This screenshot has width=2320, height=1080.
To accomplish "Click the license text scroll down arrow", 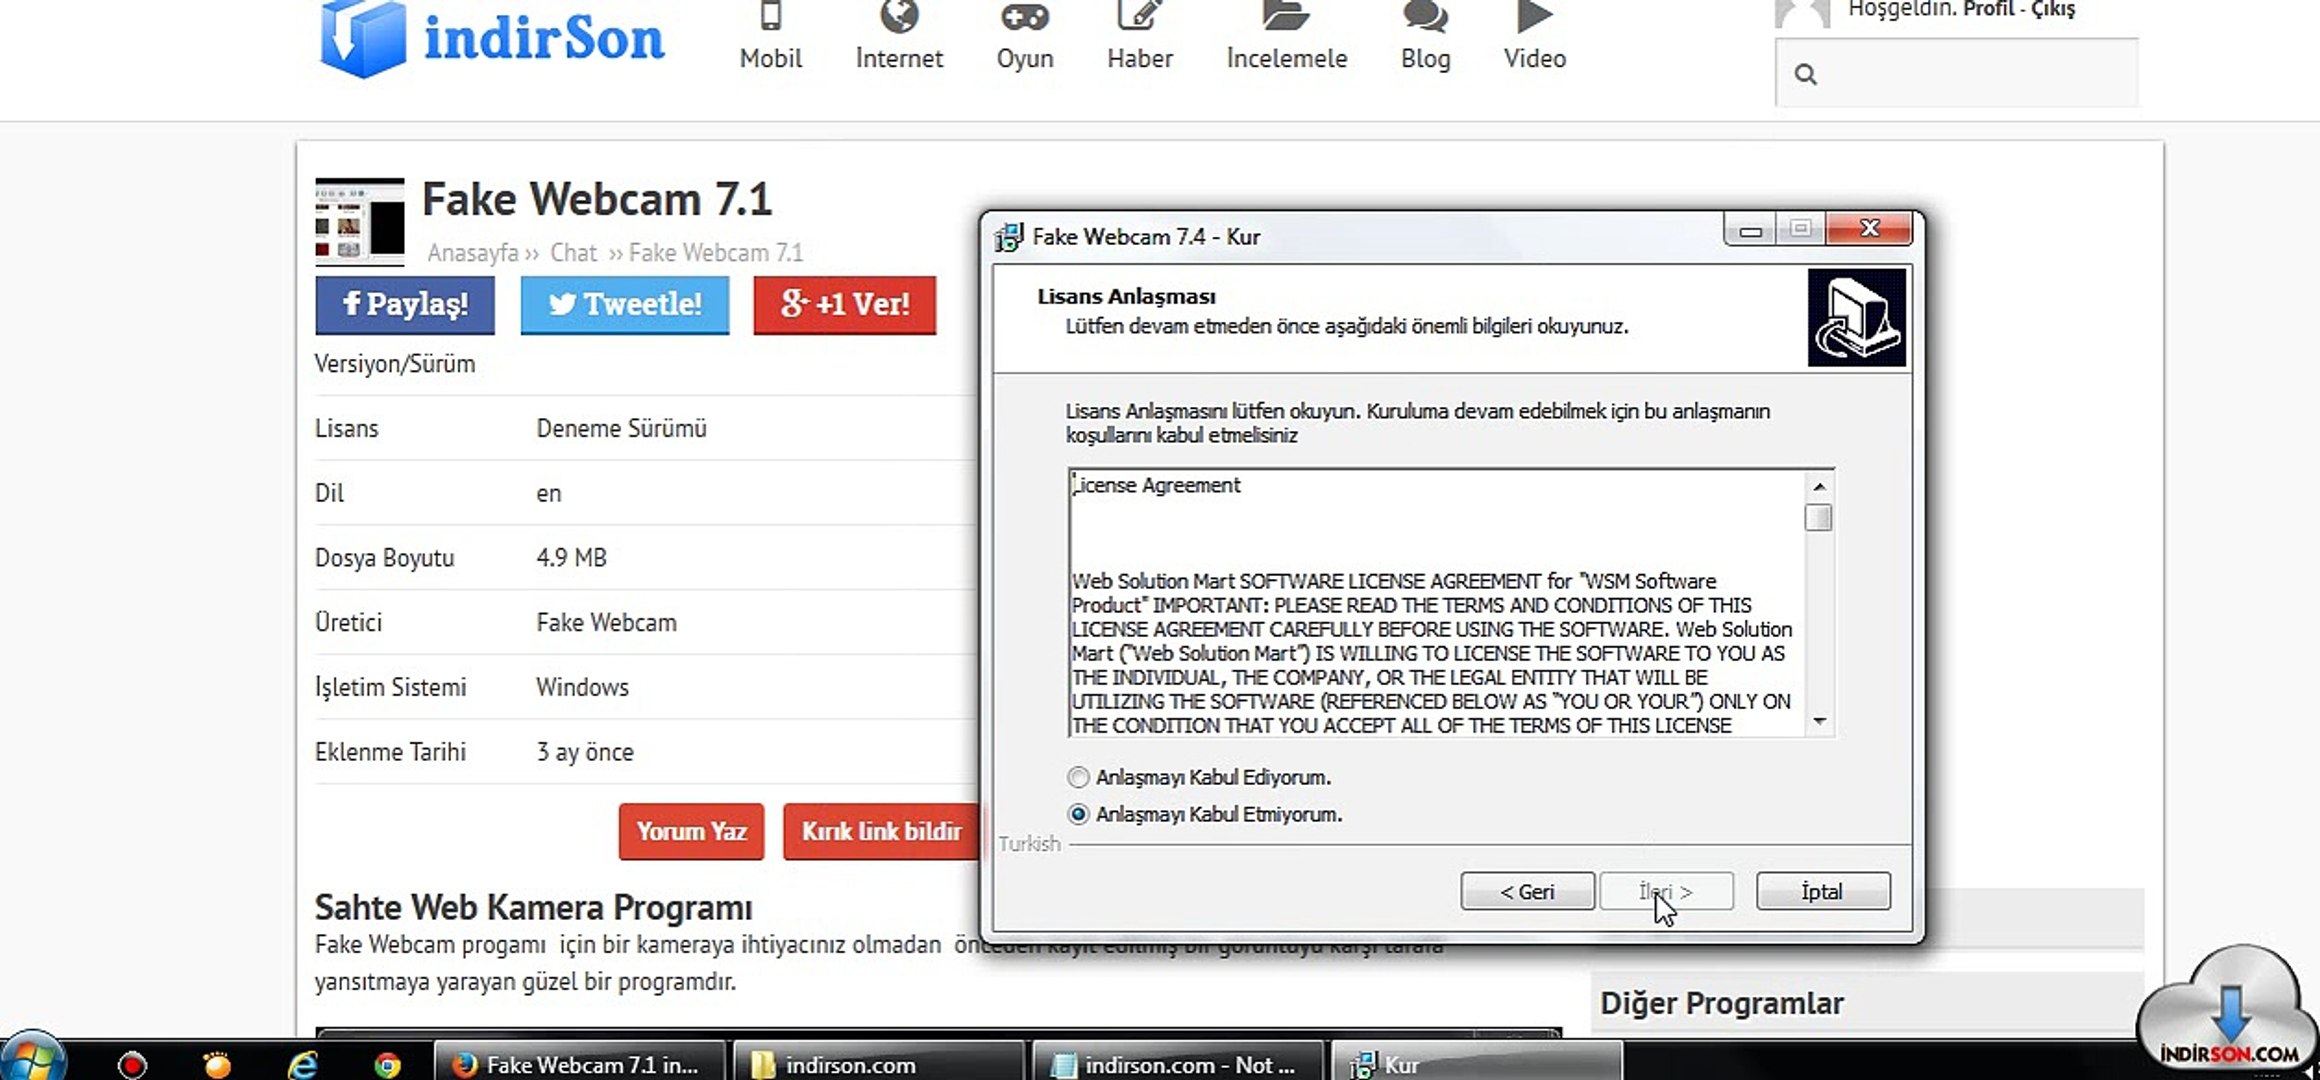I will coord(1819,721).
